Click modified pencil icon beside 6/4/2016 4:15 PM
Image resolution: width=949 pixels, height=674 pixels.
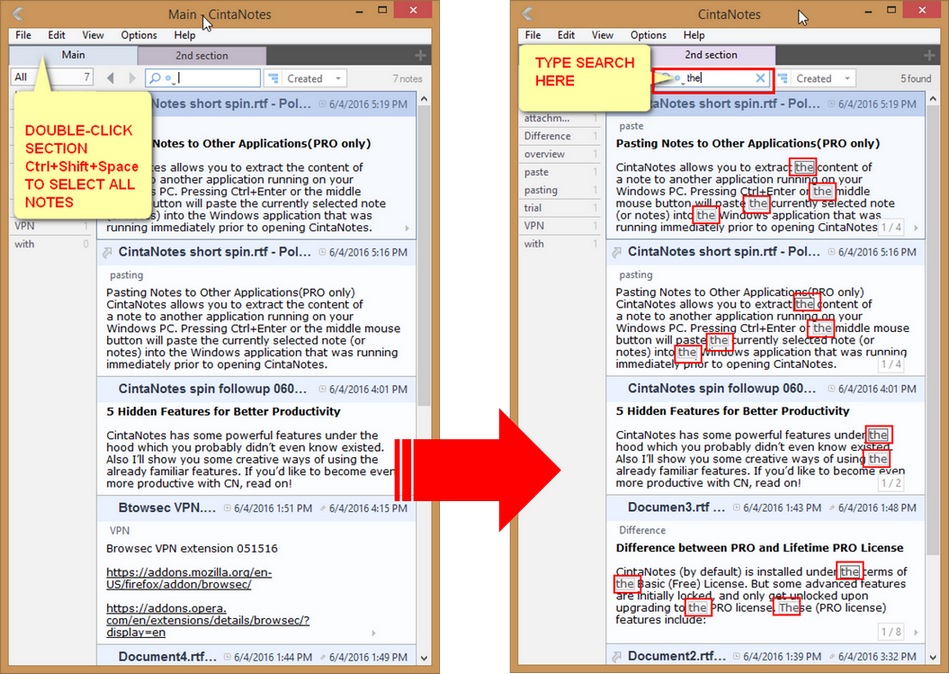pos(323,508)
